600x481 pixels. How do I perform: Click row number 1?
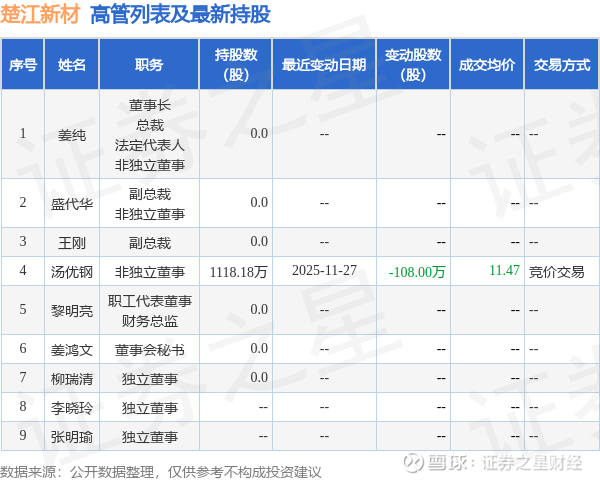pos(23,133)
